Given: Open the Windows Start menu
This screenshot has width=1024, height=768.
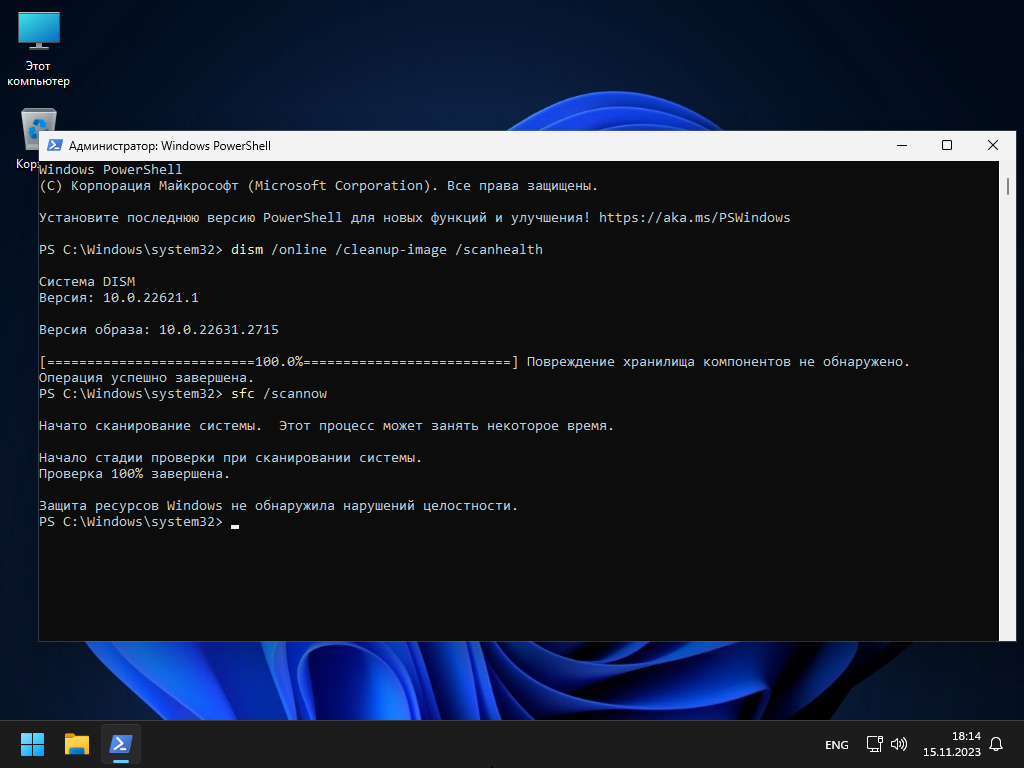Looking at the screenshot, I should pos(32,744).
